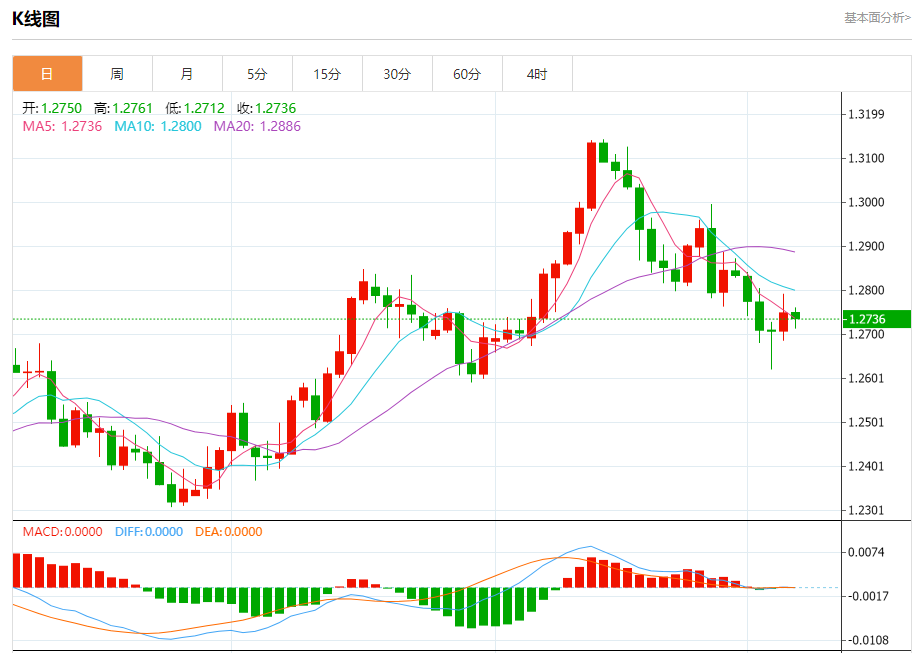Select the 日 daily chart tab
920x653 pixels.
click(48, 74)
